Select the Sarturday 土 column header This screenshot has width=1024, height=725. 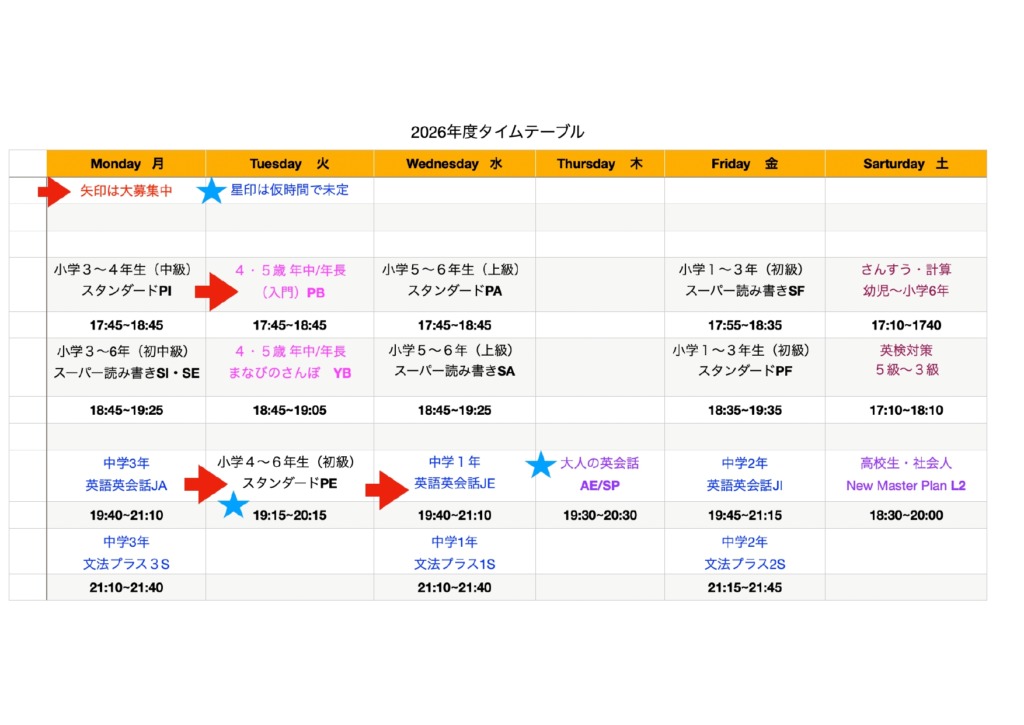[905, 164]
